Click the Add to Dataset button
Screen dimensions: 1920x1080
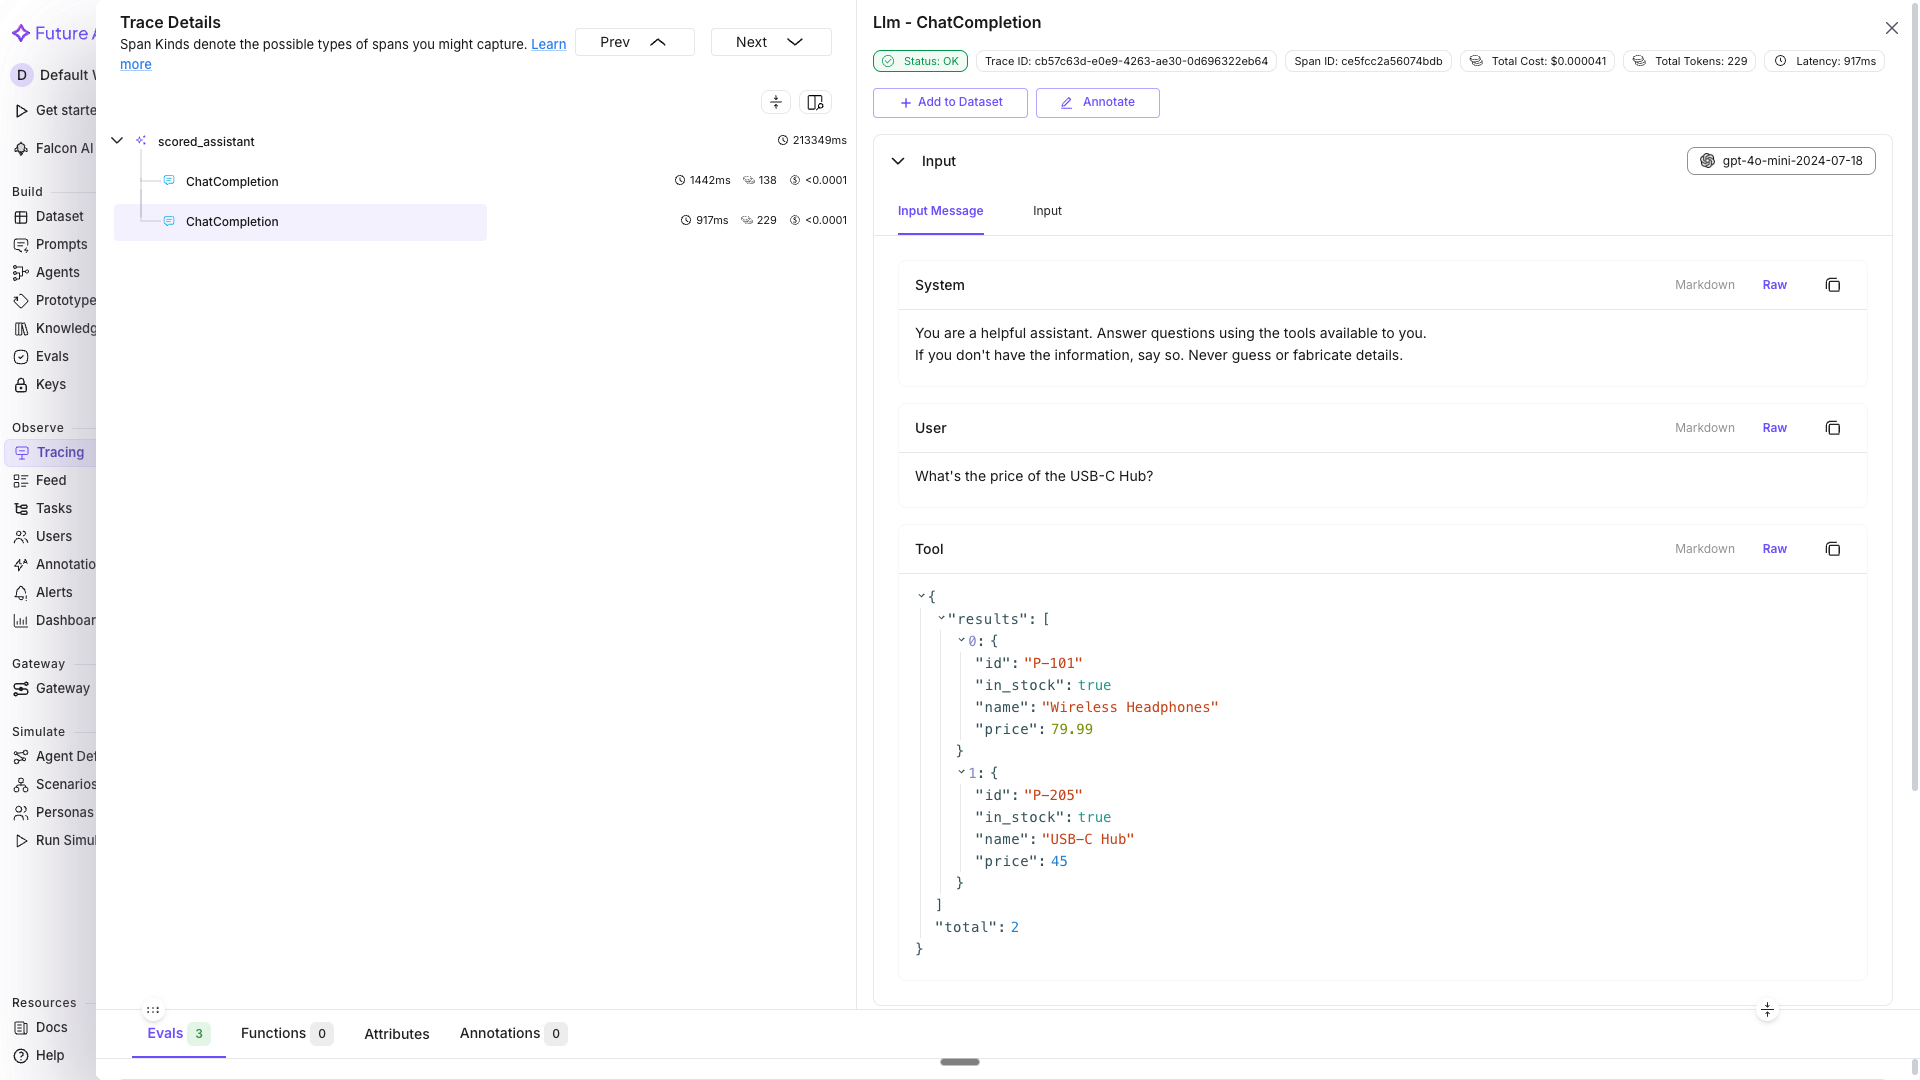(949, 102)
